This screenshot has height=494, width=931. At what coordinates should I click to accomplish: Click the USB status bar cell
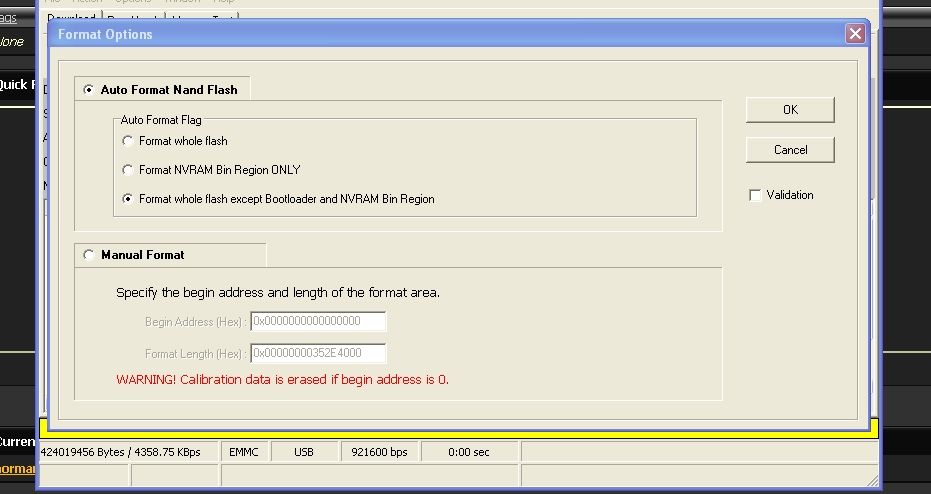[x=304, y=453]
